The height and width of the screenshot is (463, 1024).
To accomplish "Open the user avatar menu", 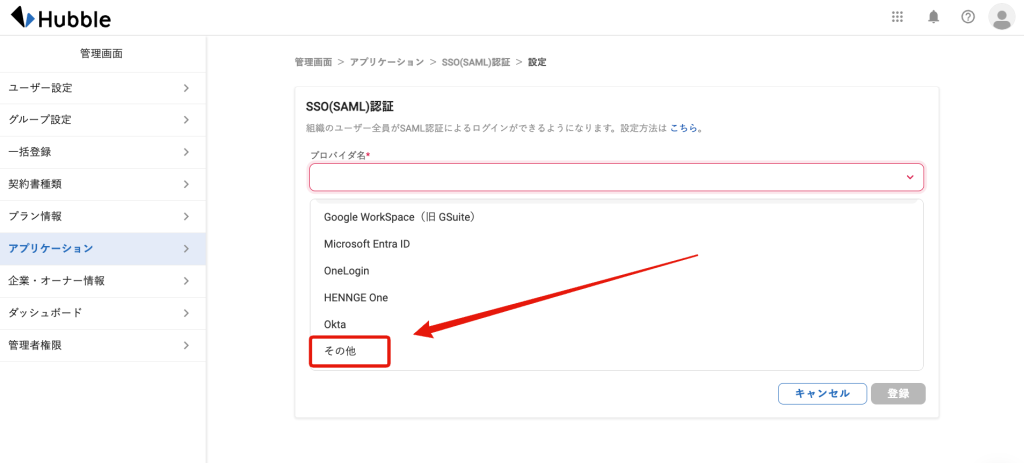I will [1002, 17].
